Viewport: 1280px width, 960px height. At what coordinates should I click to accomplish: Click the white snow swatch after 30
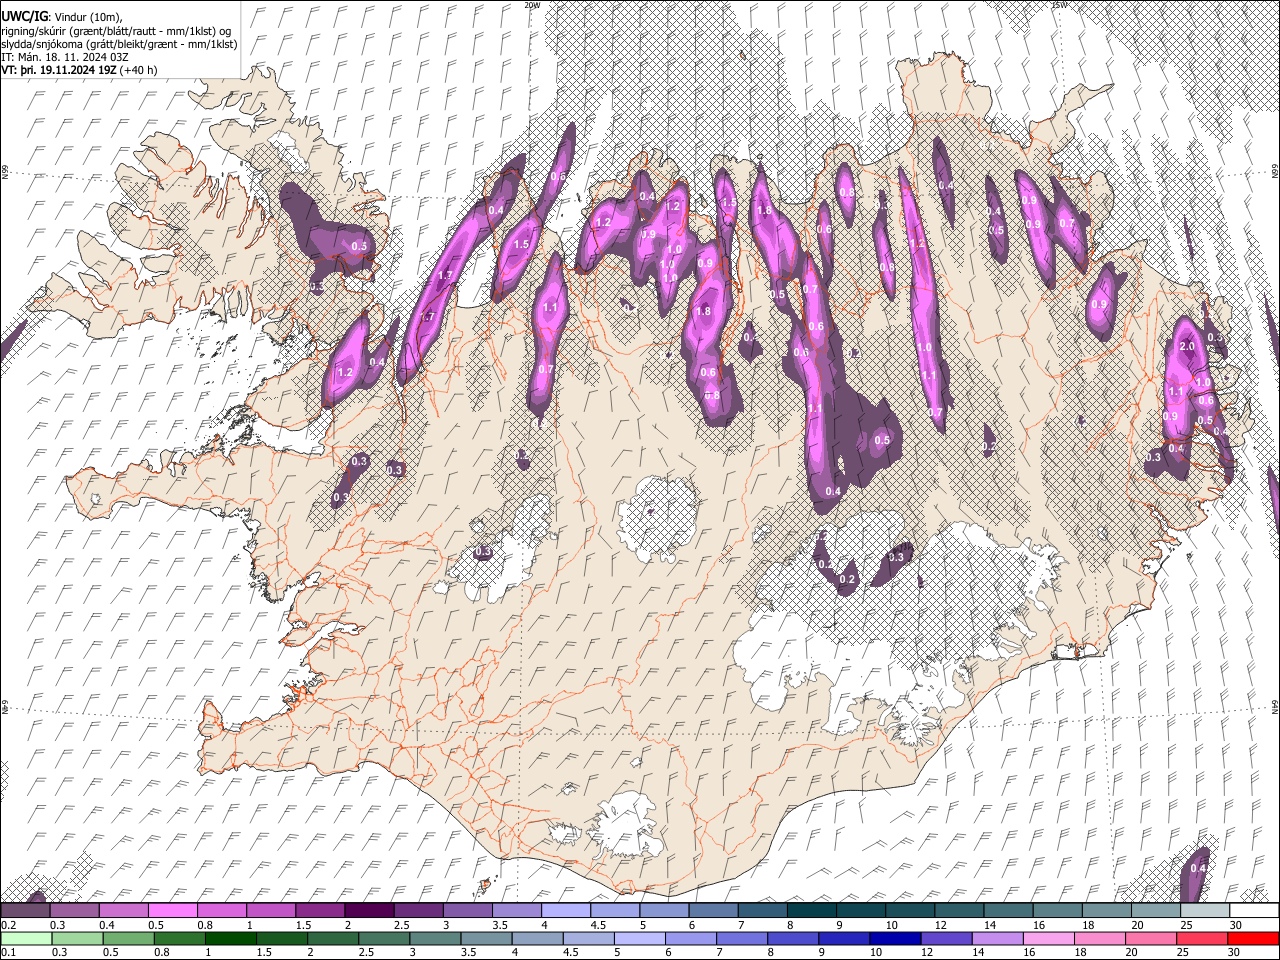coord(1254,910)
